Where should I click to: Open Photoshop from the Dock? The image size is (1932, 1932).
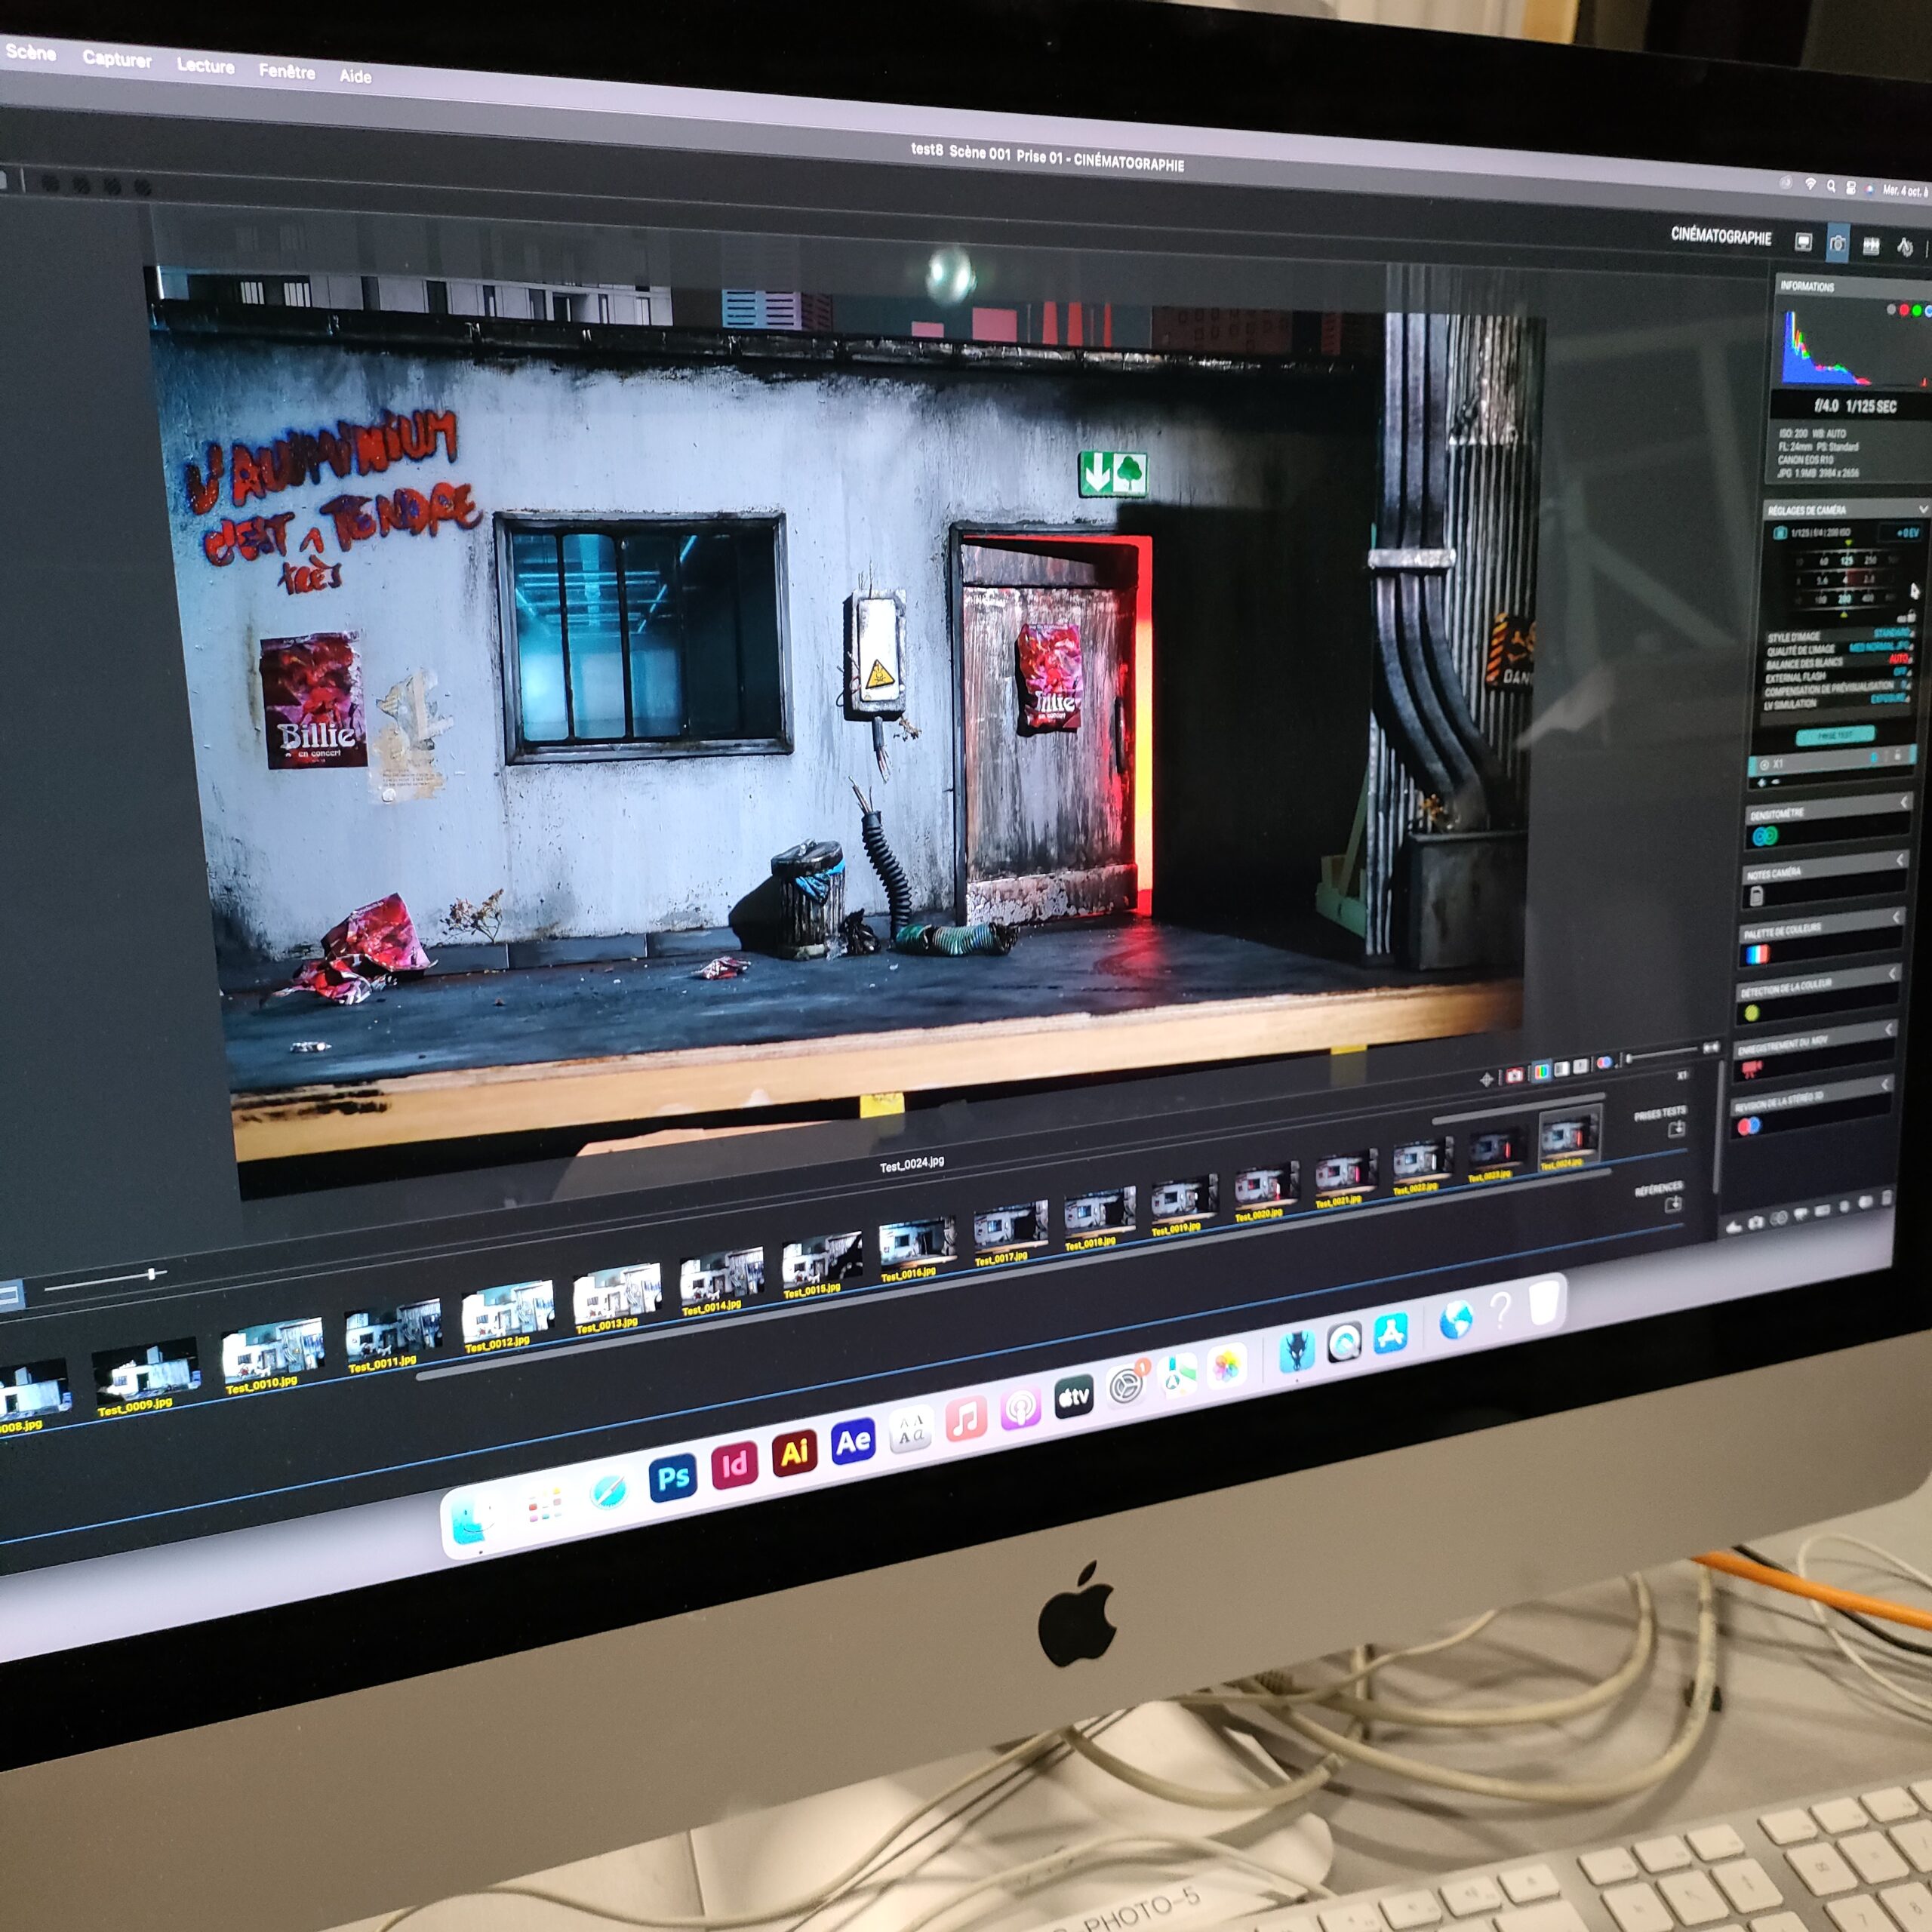[673, 1478]
